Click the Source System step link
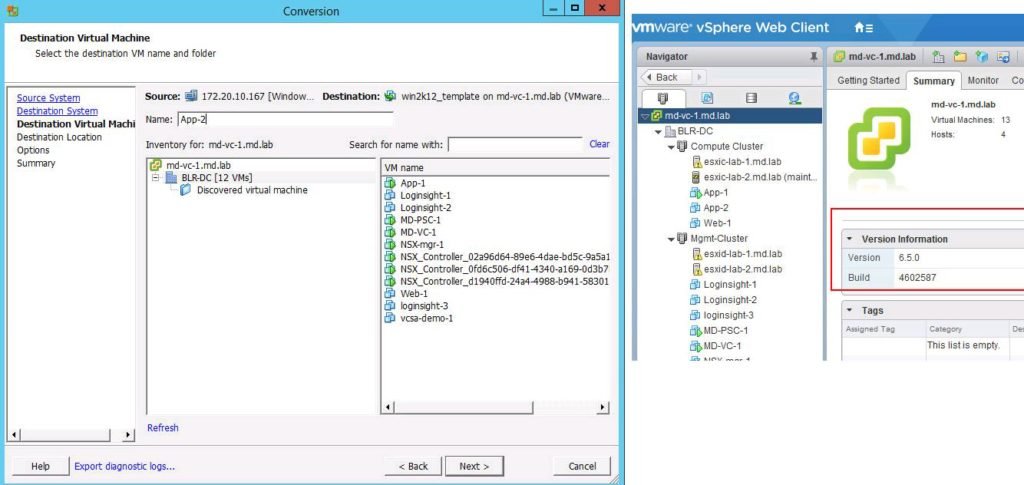Image resolution: width=1024 pixels, height=485 pixels. tap(48, 98)
